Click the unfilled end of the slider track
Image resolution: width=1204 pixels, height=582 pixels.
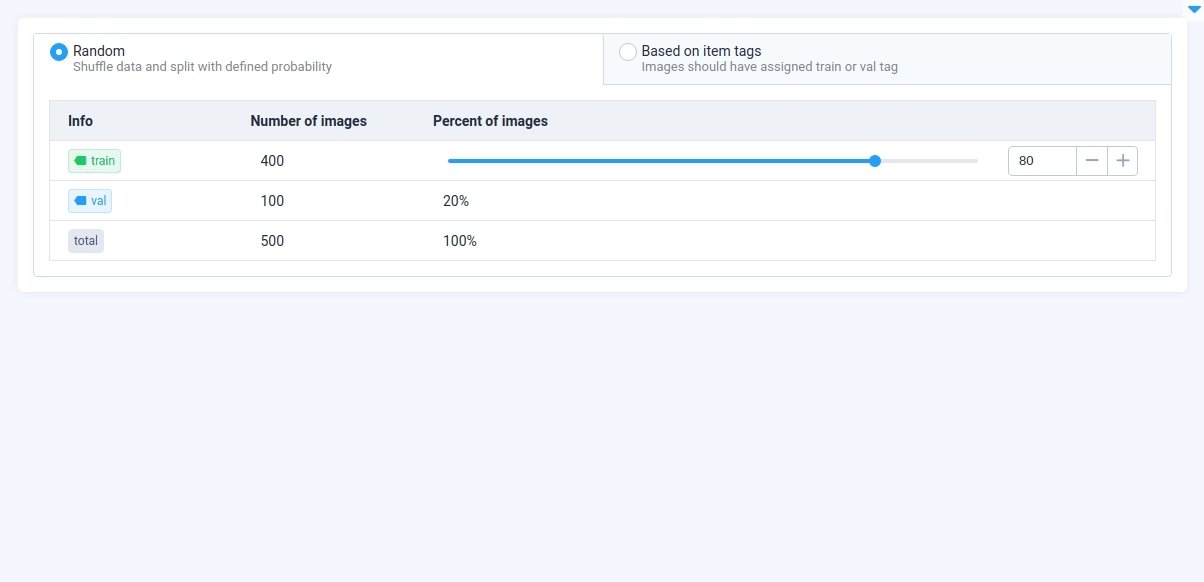pyautogui.click(x=929, y=160)
